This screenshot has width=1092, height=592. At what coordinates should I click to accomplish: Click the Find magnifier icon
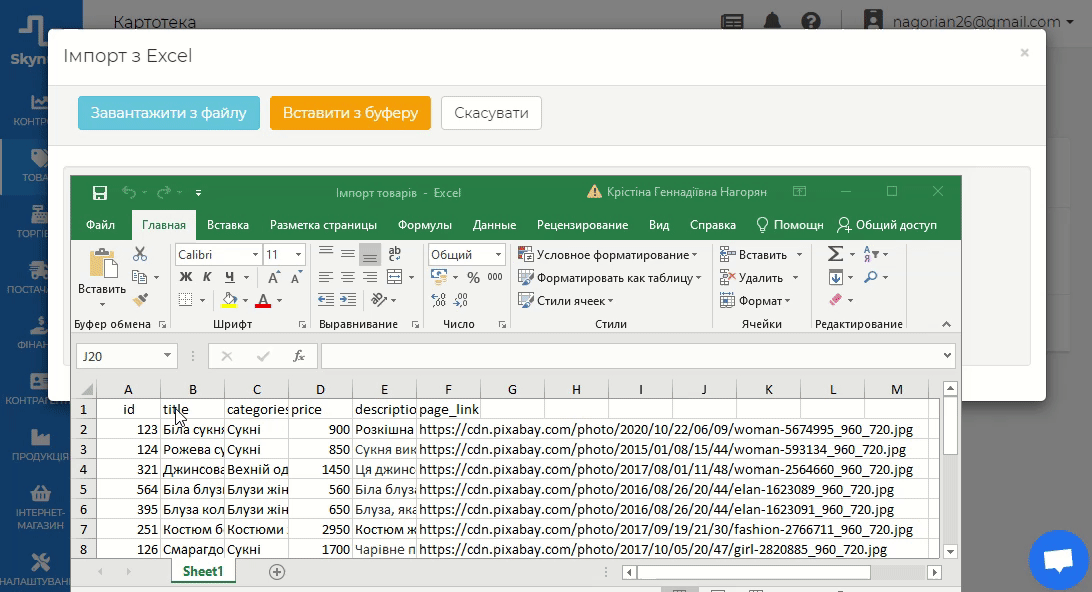click(x=871, y=277)
